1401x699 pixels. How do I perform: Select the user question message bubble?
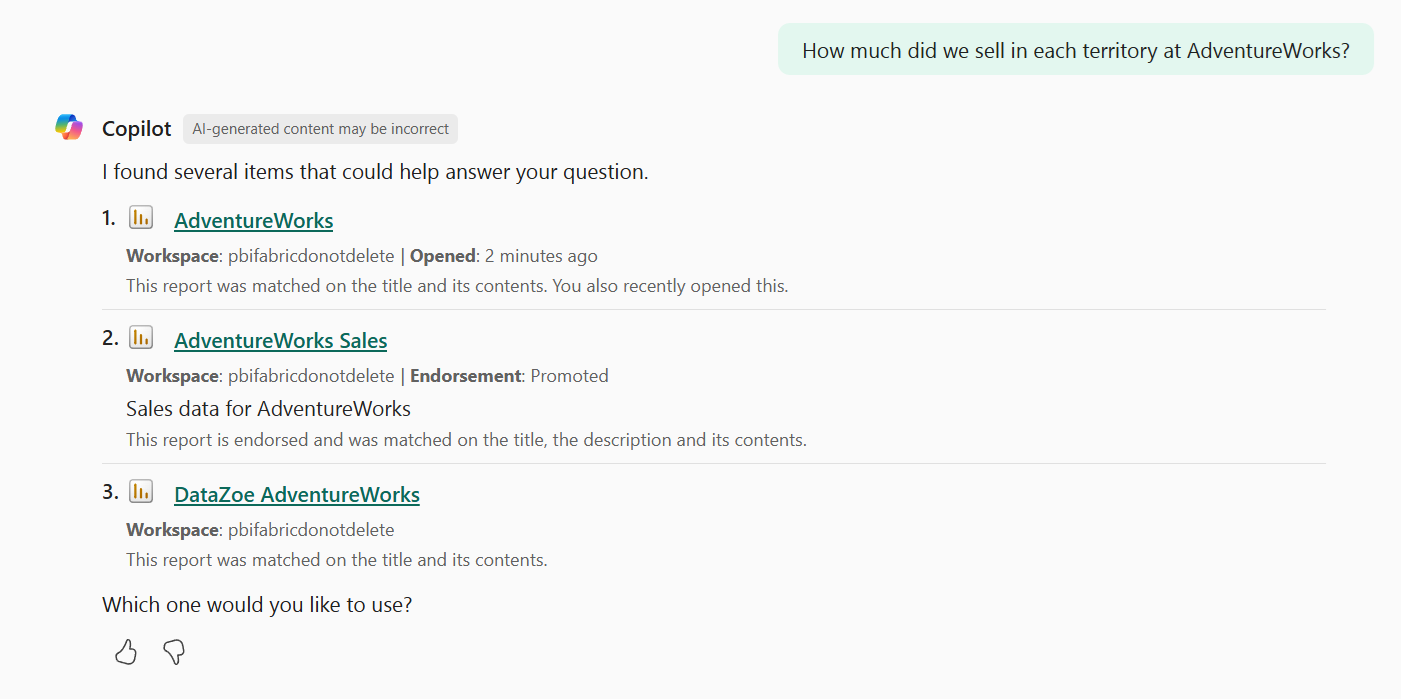click(x=1075, y=50)
